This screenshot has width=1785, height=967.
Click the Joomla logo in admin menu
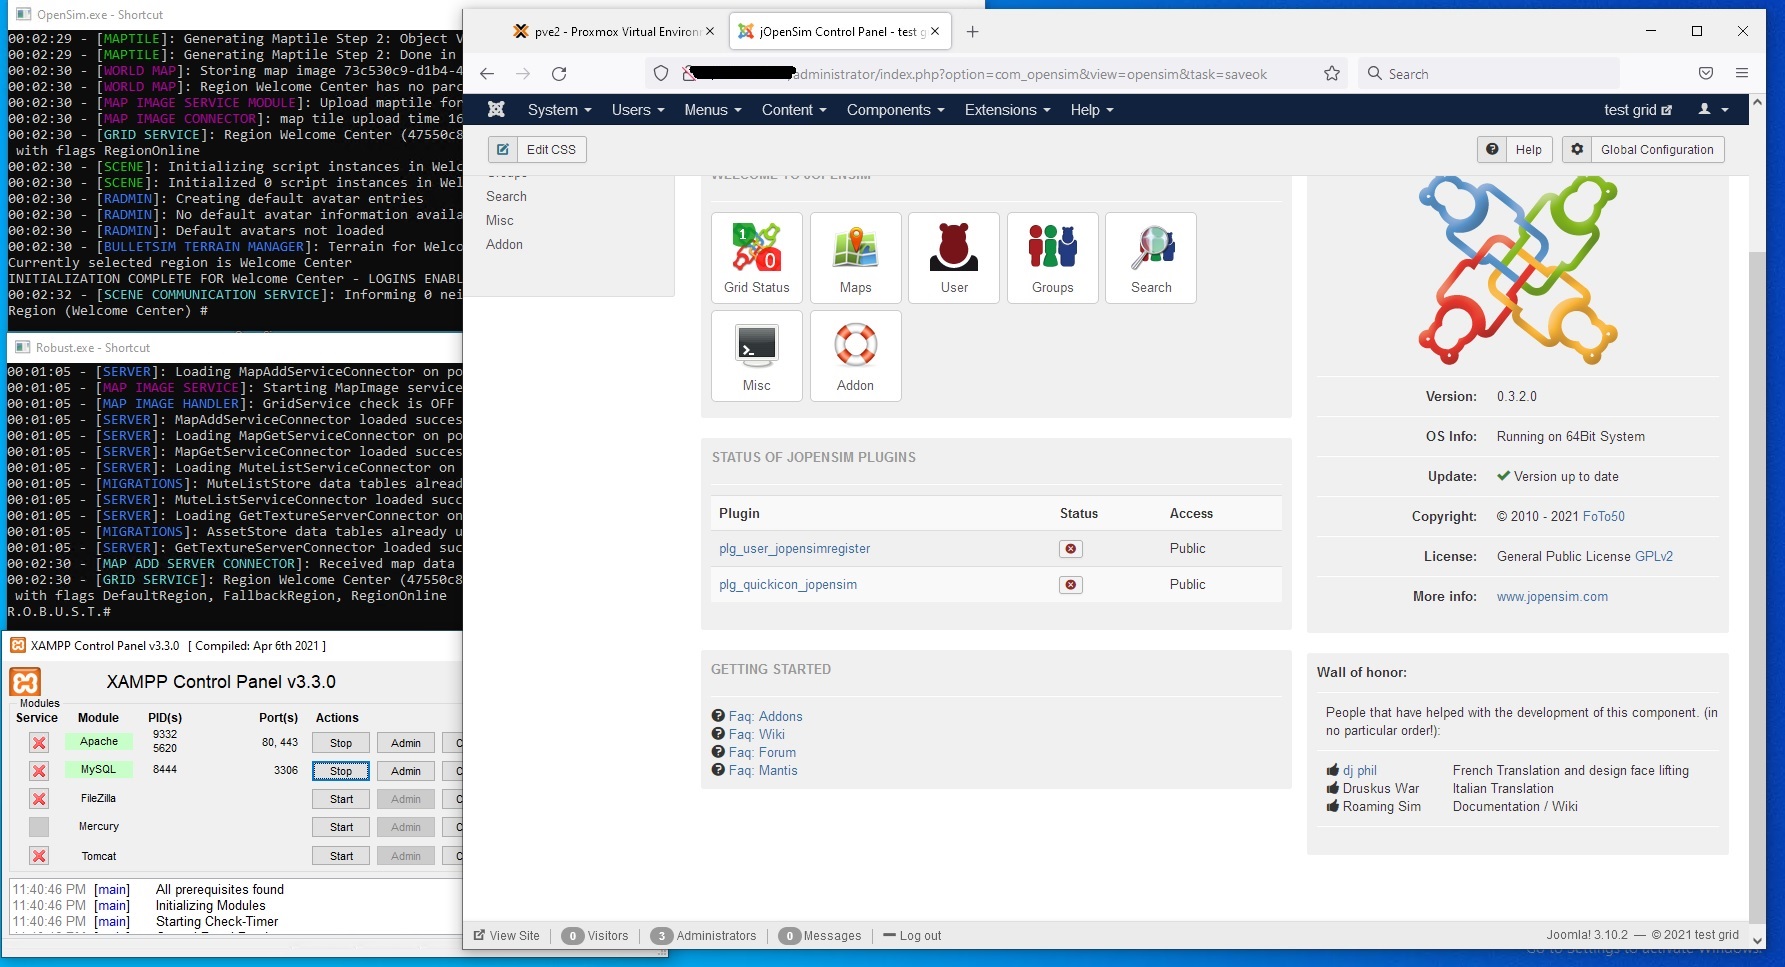496,110
